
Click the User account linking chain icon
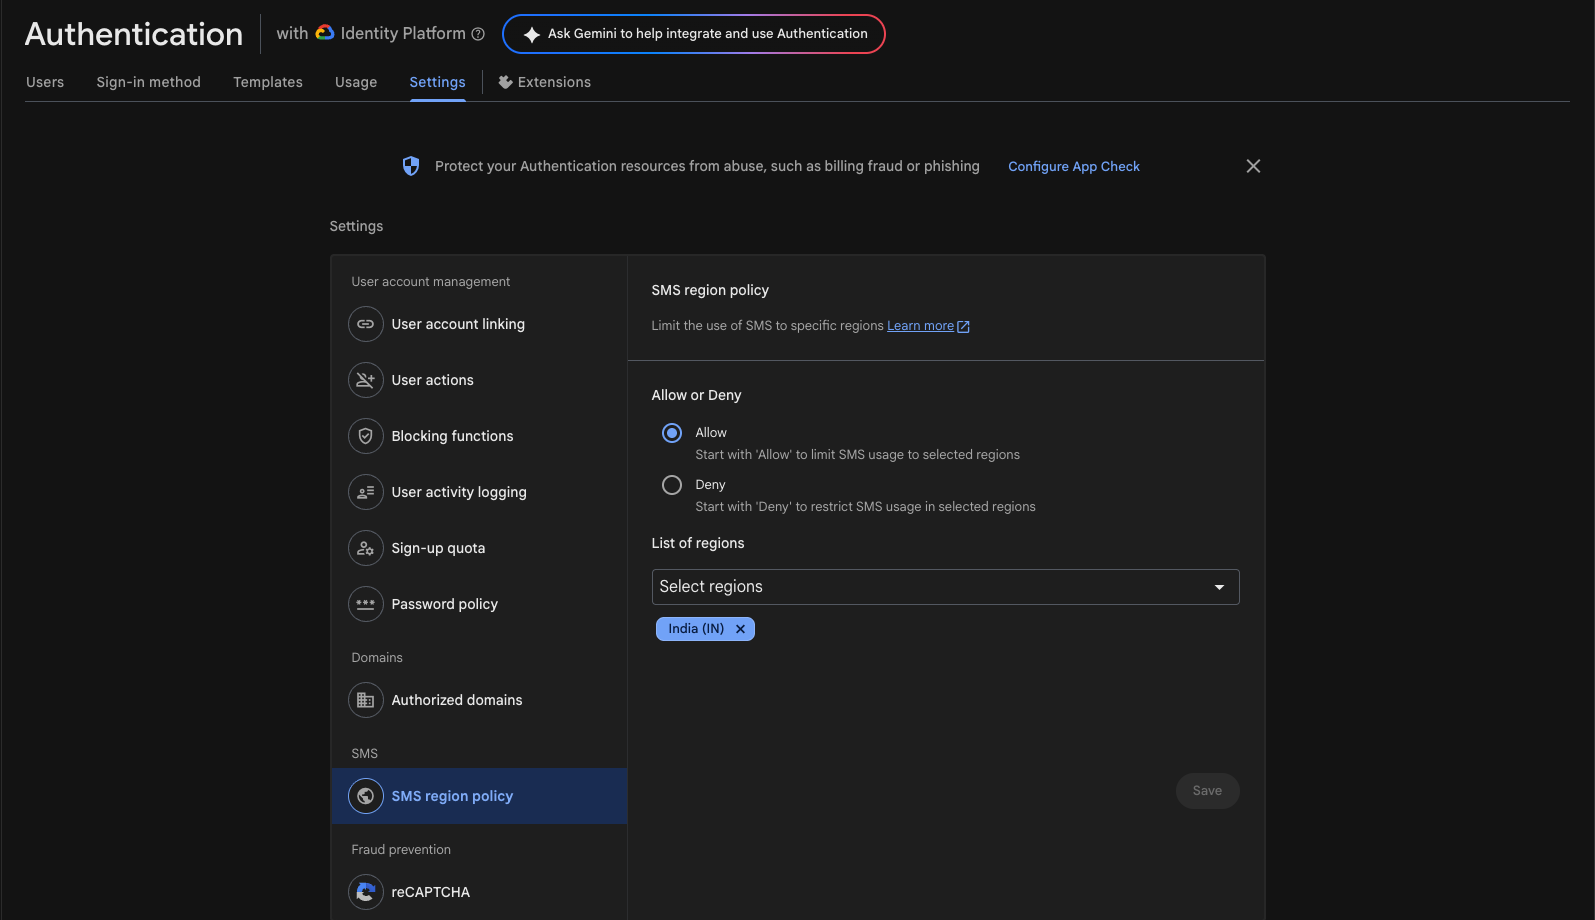pyautogui.click(x=366, y=324)
